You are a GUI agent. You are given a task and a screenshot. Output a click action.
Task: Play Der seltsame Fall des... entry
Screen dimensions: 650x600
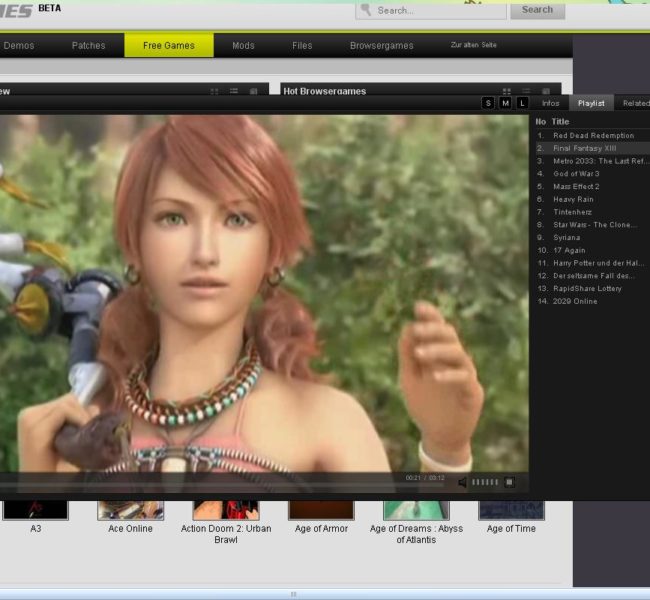[593, 276]
